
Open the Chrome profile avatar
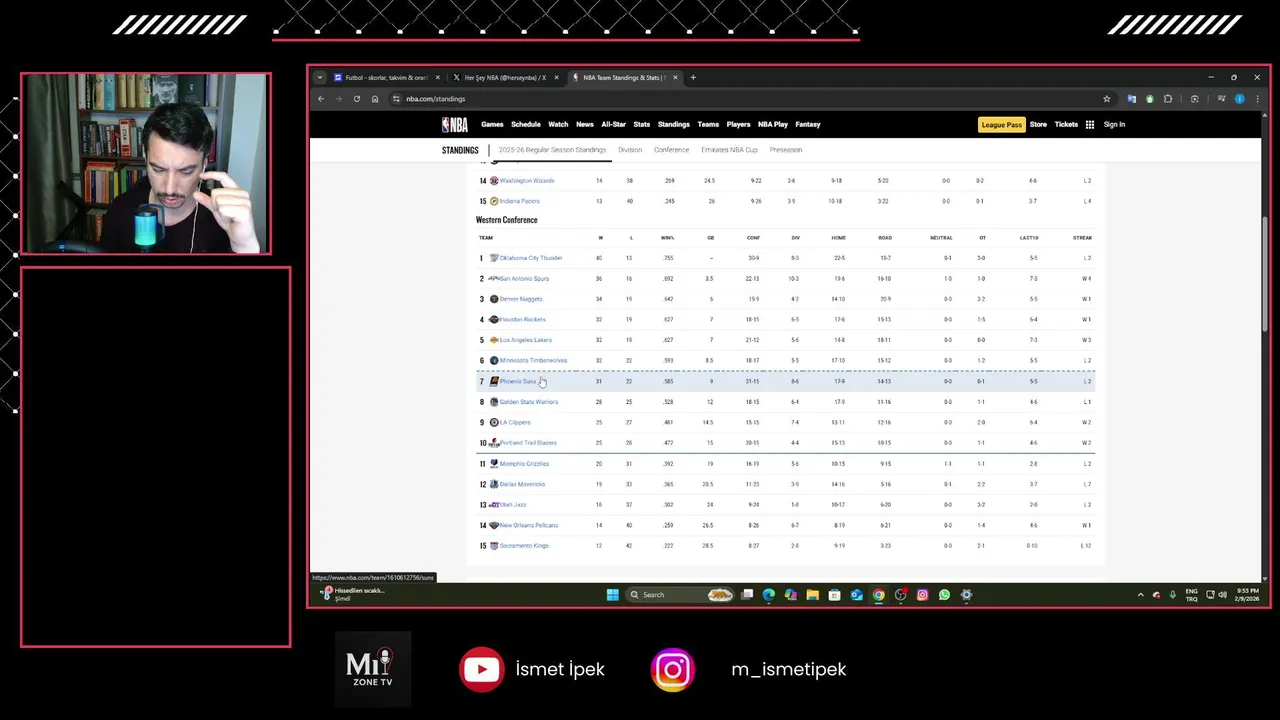[1239, 99]
